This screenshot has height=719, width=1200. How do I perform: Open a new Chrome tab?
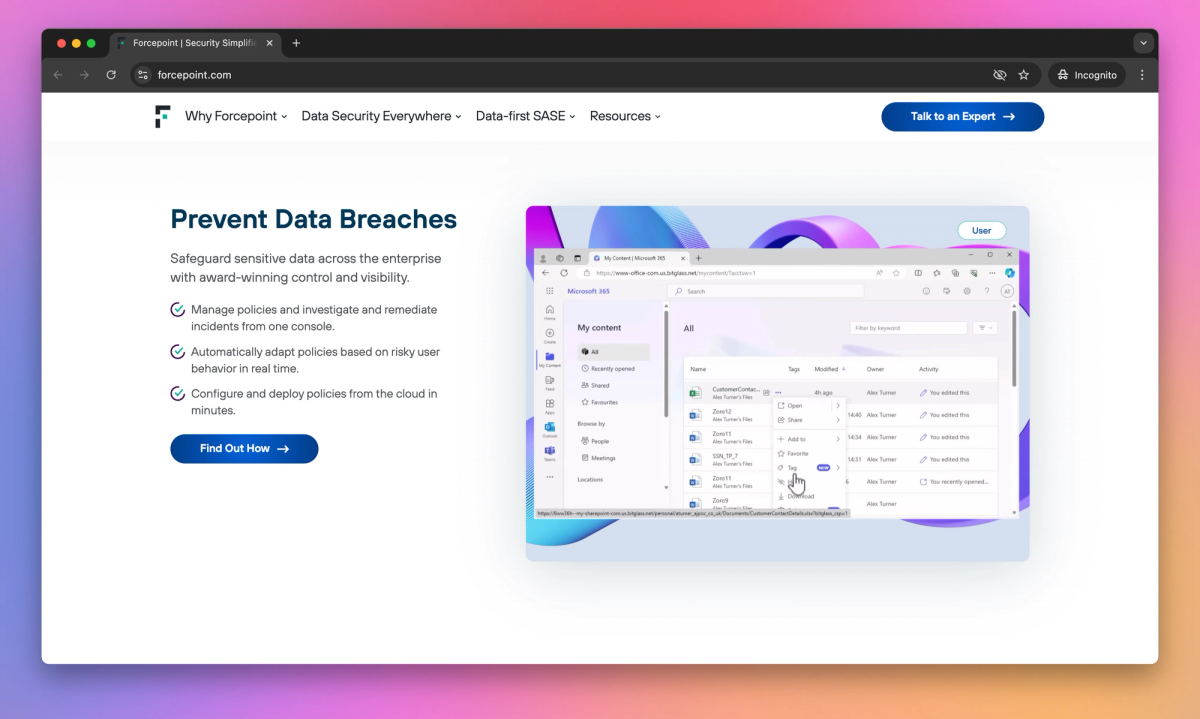pos(296,43)
